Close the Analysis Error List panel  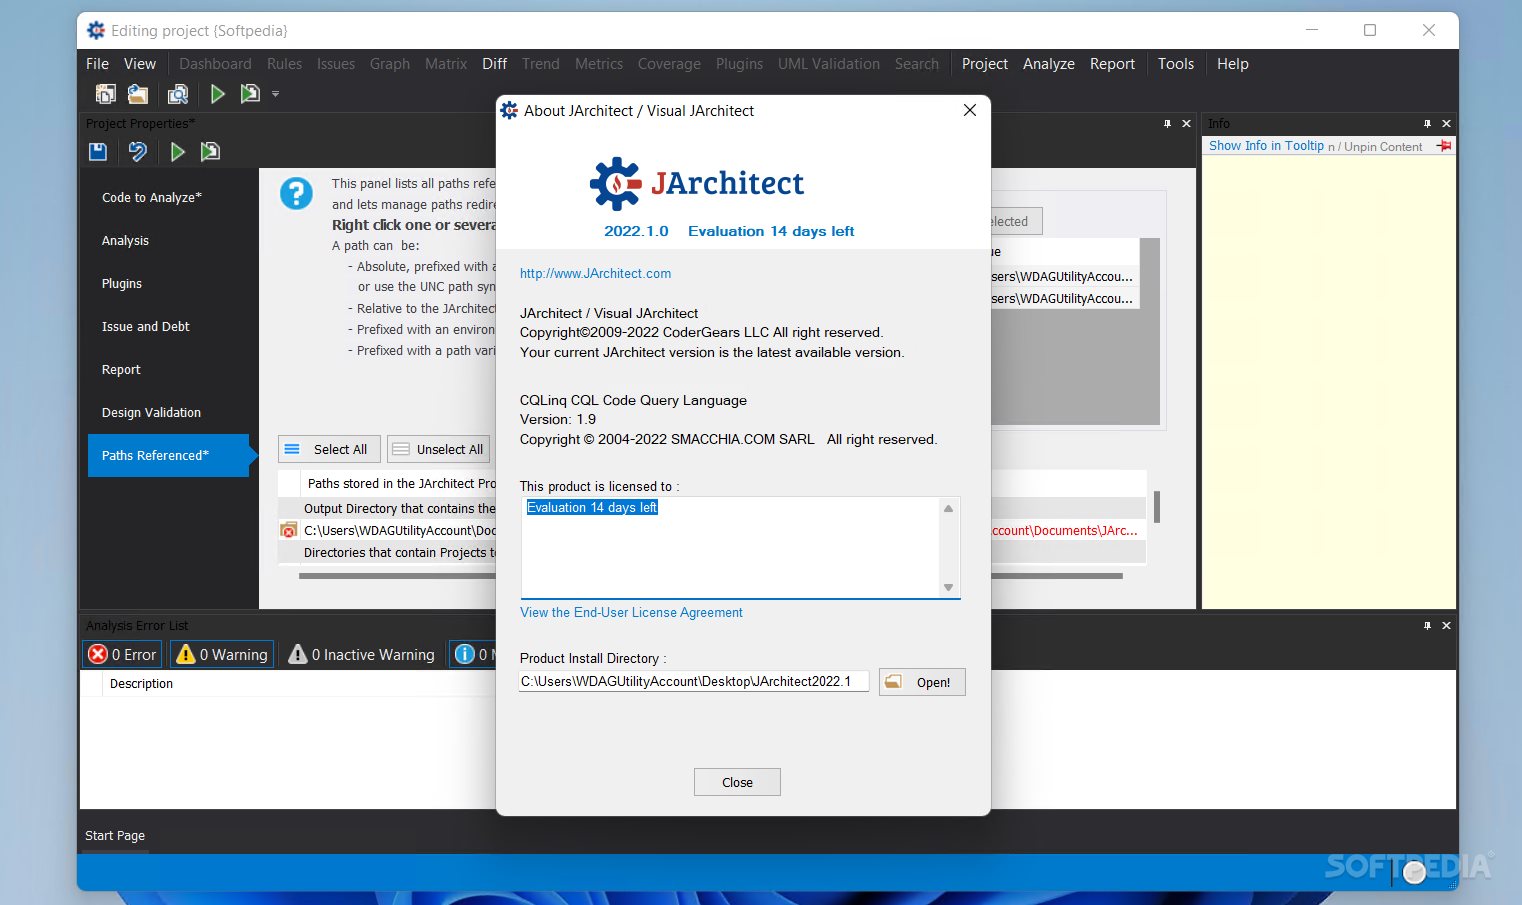point(1446,626)
